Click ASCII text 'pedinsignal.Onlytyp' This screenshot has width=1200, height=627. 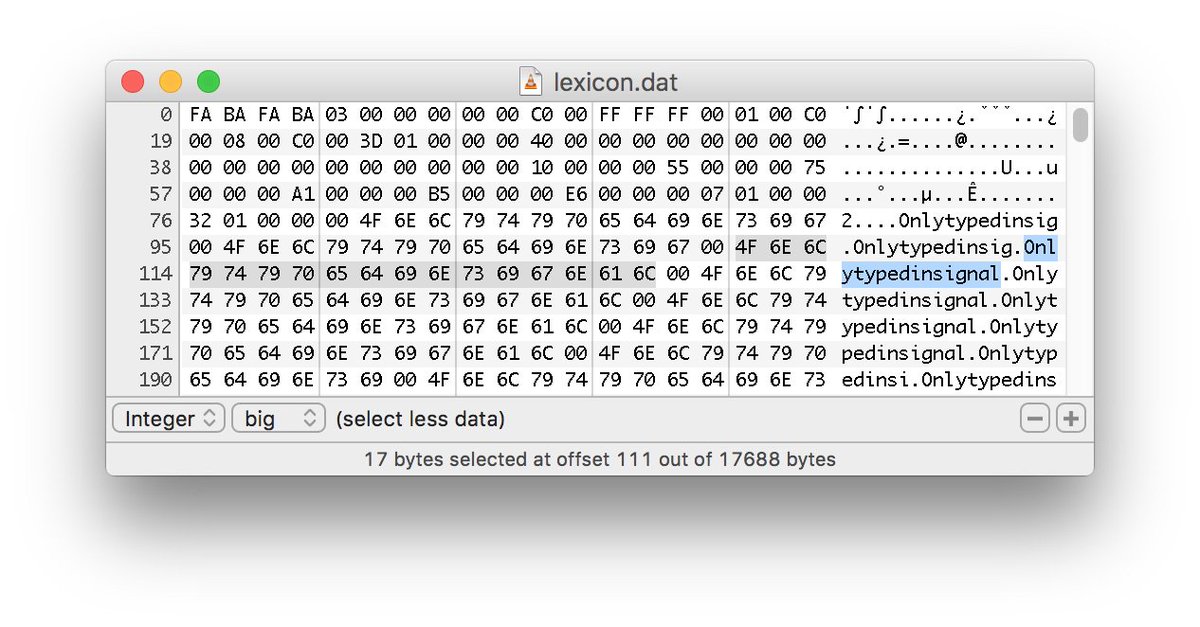(x=949, y=353)
